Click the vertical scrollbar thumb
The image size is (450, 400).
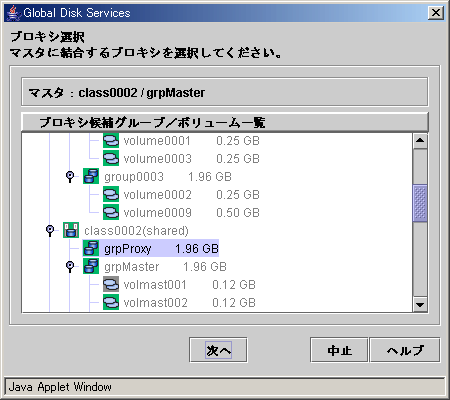click(x=420, y=203)
